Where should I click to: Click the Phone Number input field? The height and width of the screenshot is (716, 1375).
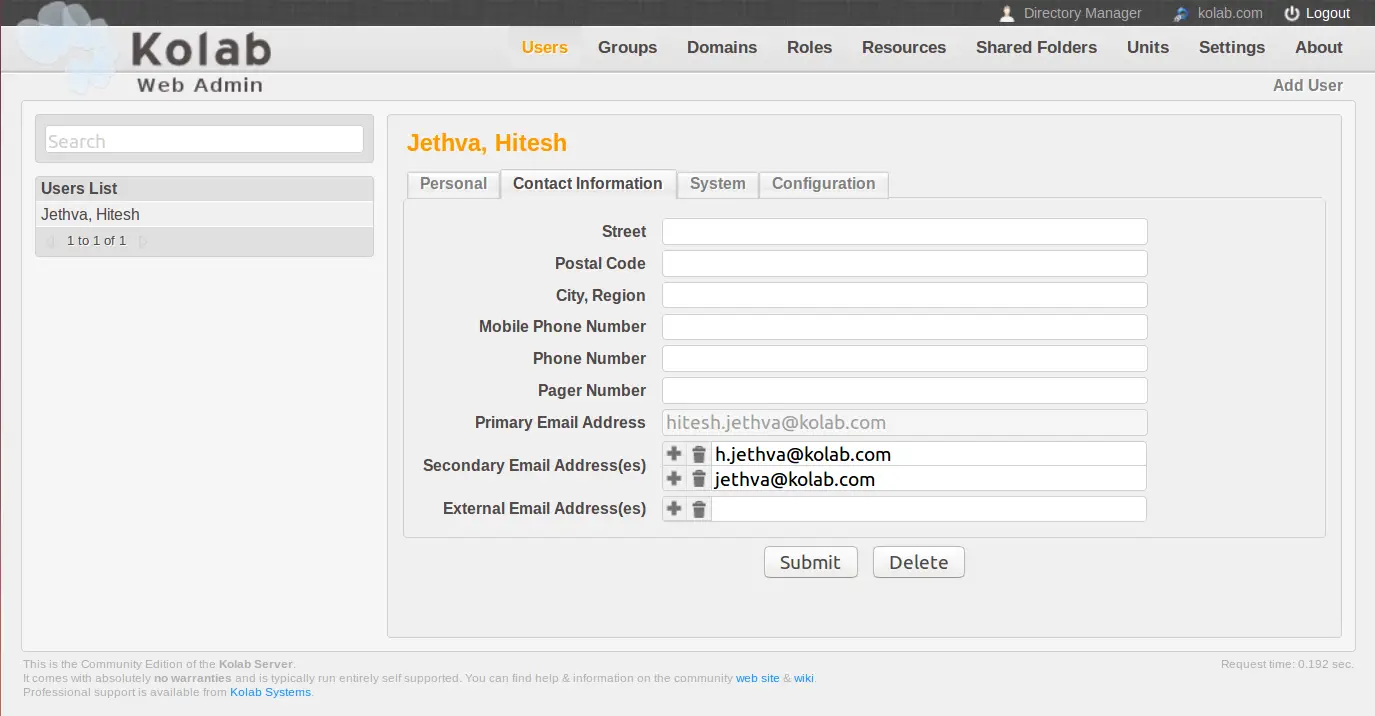click(x=904, y=359)
